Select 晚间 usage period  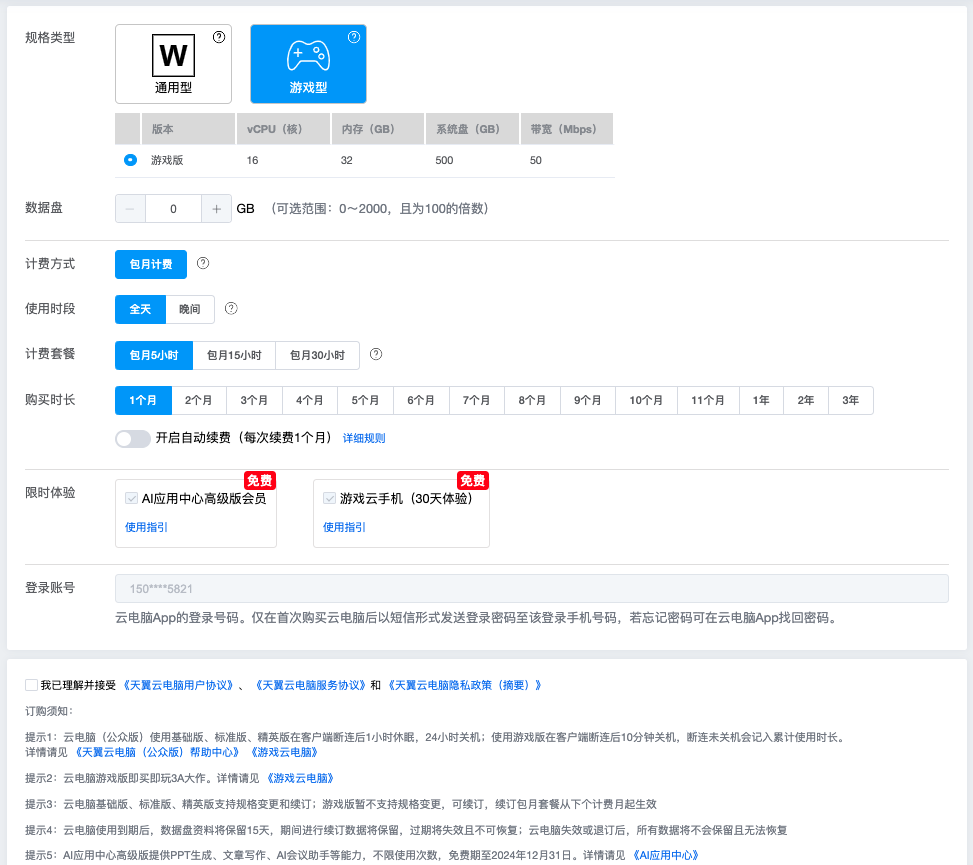click(x=190, y=309)
